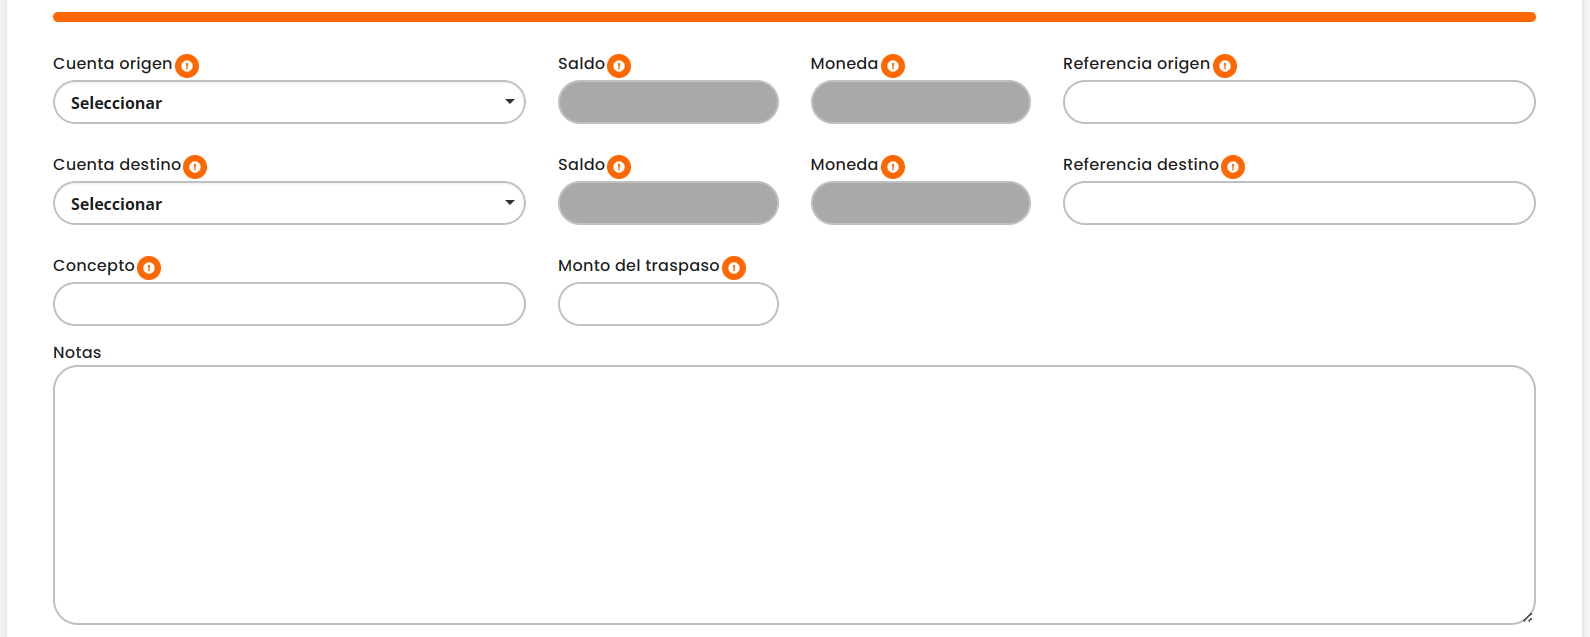
Task: Click the Notas textarea resize handle
Action: click(x=1527, y=617)
